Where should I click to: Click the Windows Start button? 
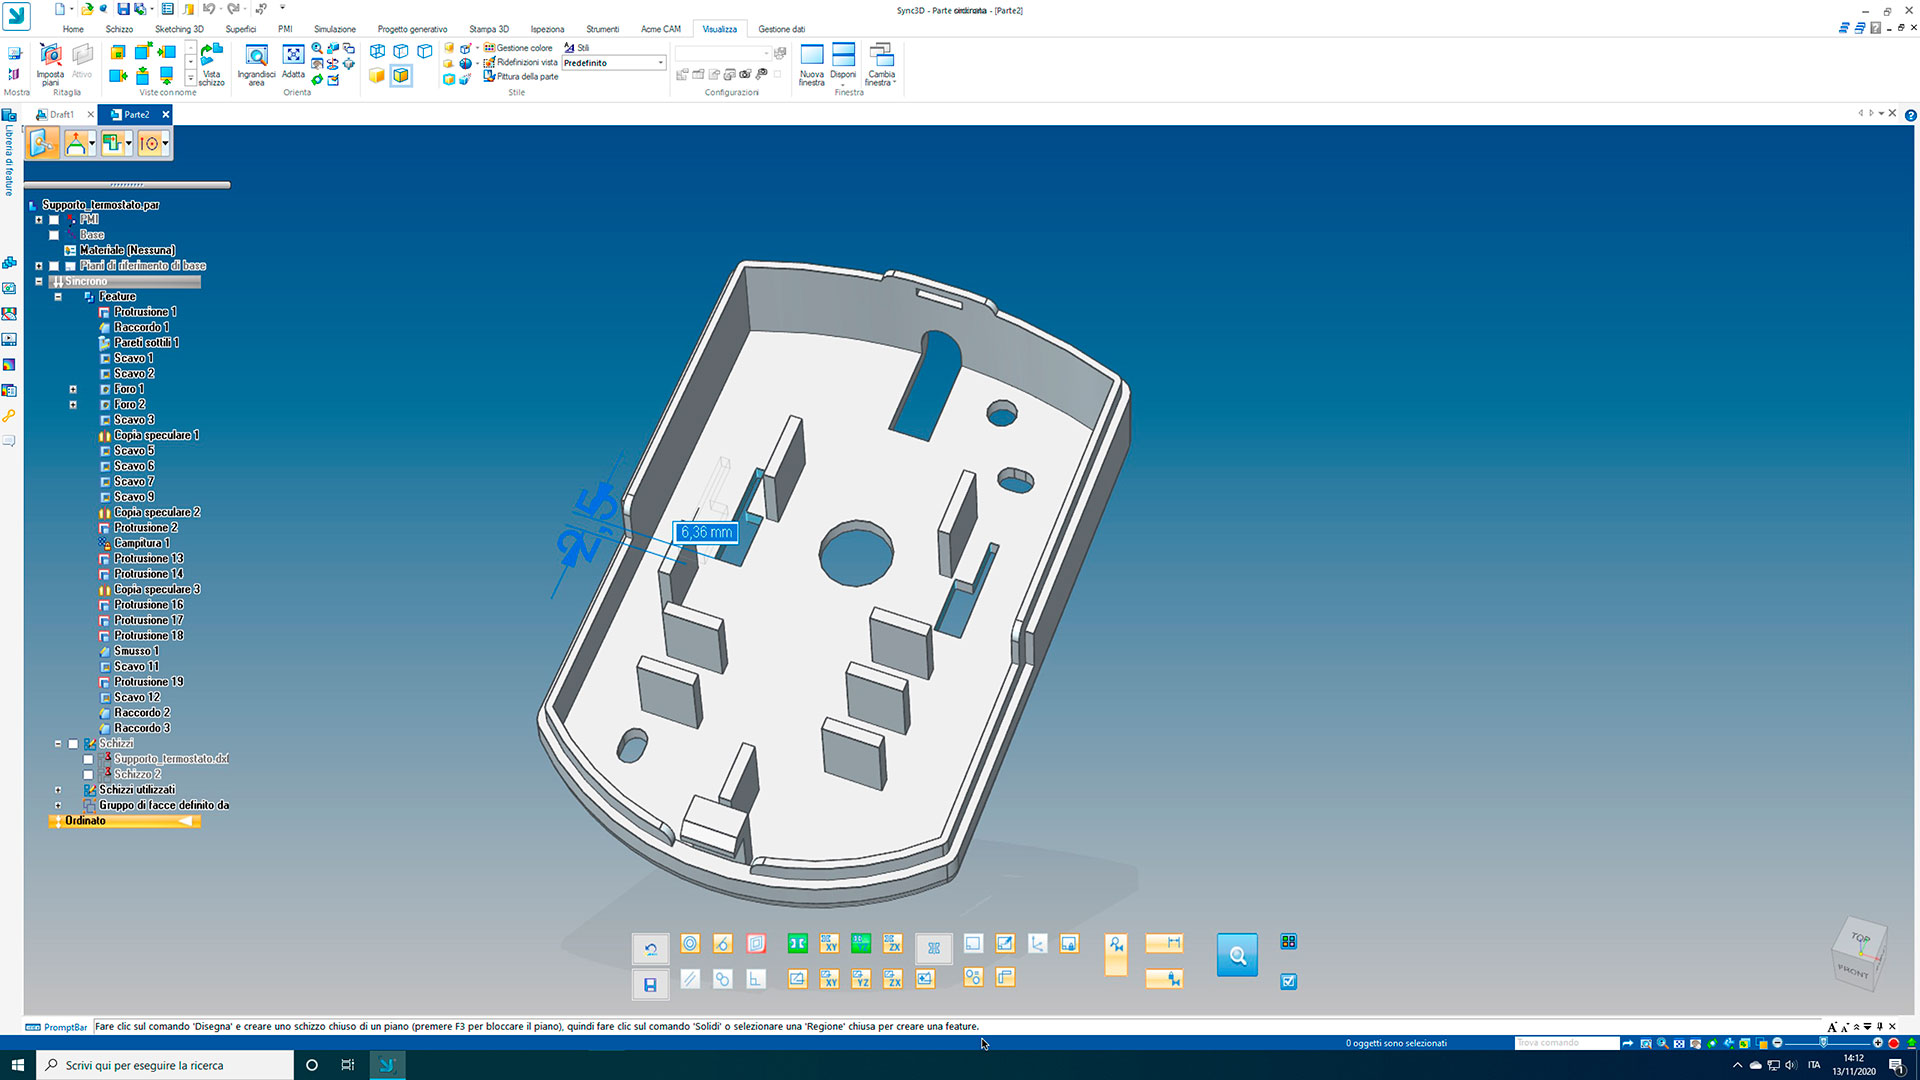17,1065
